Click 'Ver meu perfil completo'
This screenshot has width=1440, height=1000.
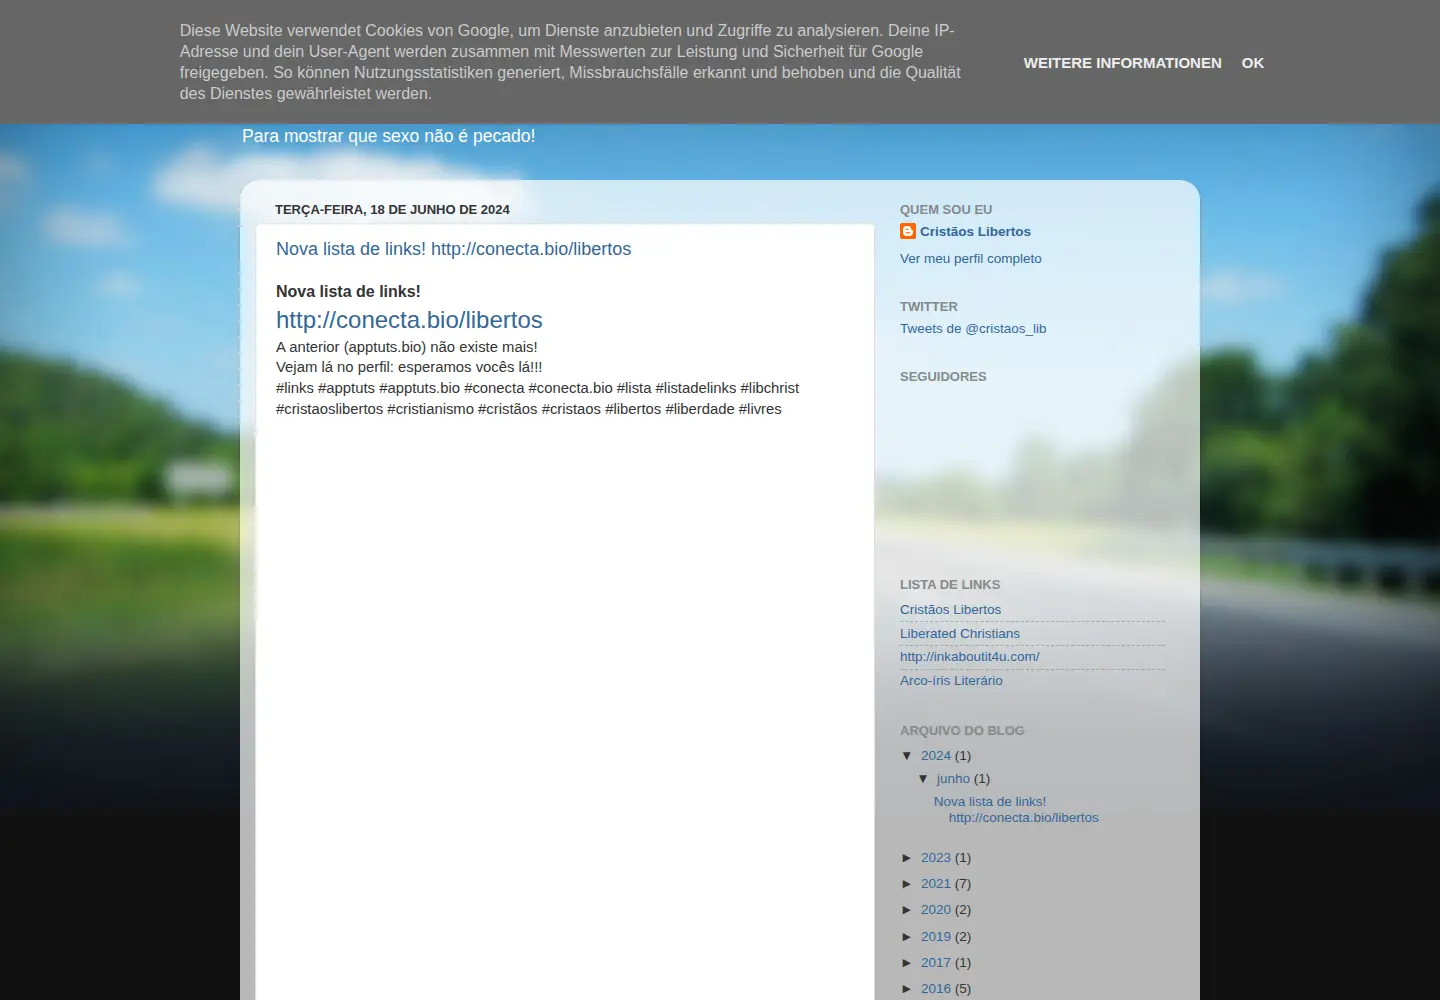point(971,258)
